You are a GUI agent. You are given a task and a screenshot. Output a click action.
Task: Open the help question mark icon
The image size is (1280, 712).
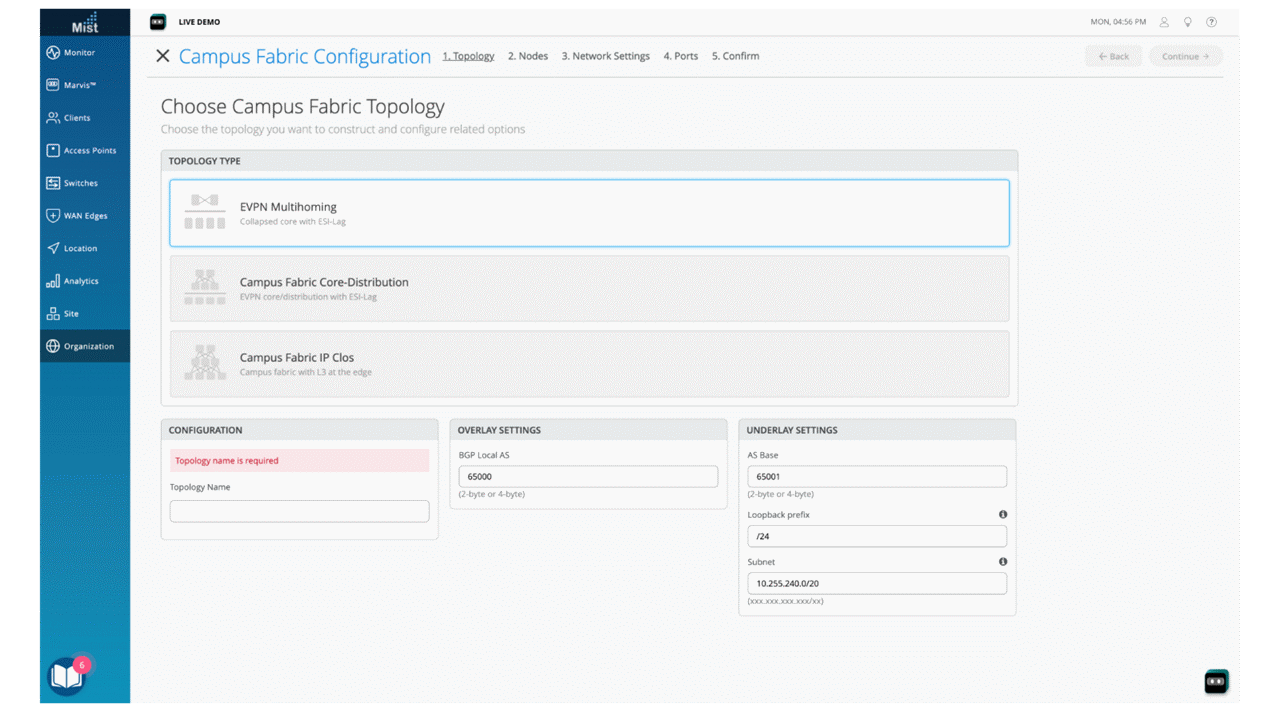pyautogui.click(x=1212, y=21)
